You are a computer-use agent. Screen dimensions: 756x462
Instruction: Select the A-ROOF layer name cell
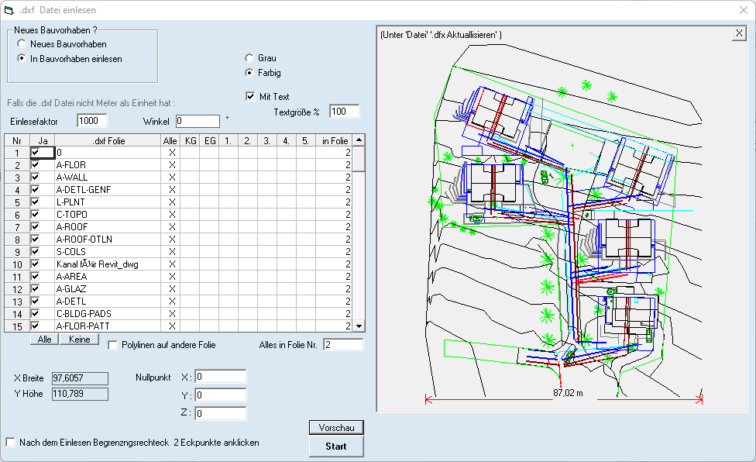pyautogui.click(x=108, y=227)
